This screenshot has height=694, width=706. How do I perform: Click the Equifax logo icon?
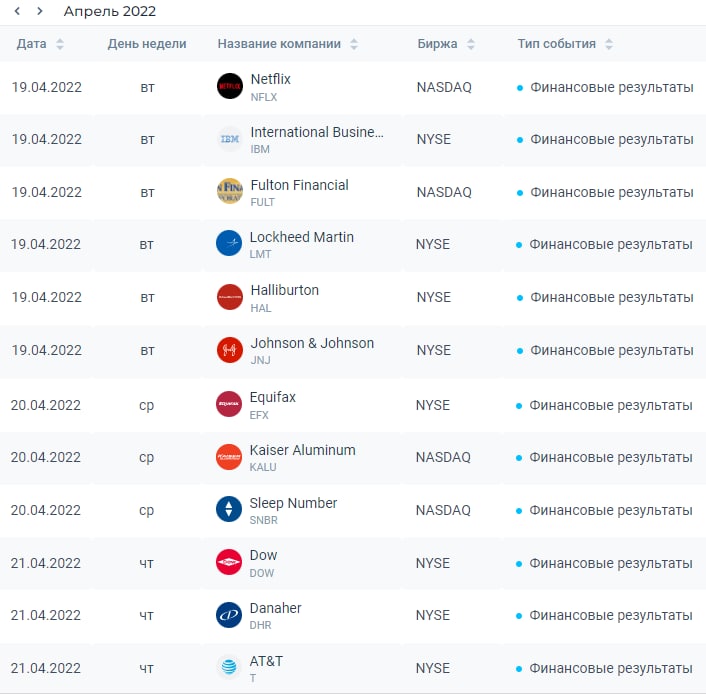click(x=229, y=404)
